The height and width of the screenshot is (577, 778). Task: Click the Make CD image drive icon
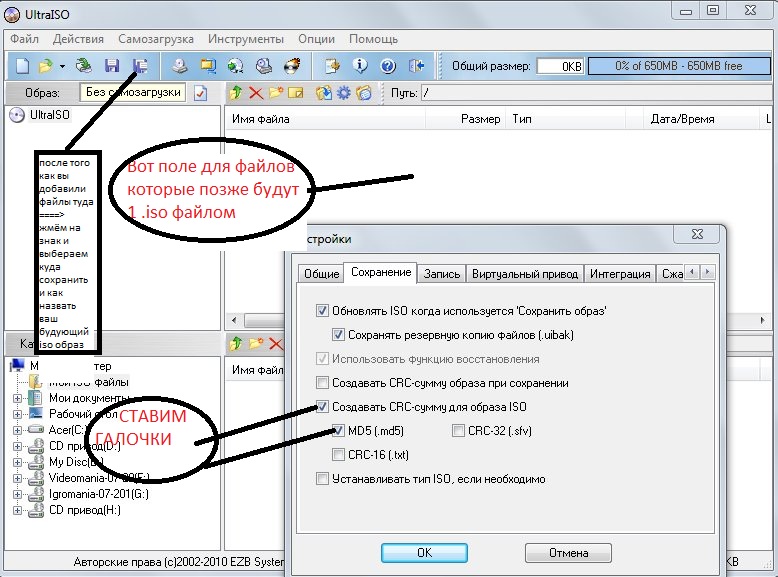pos(180,65)
